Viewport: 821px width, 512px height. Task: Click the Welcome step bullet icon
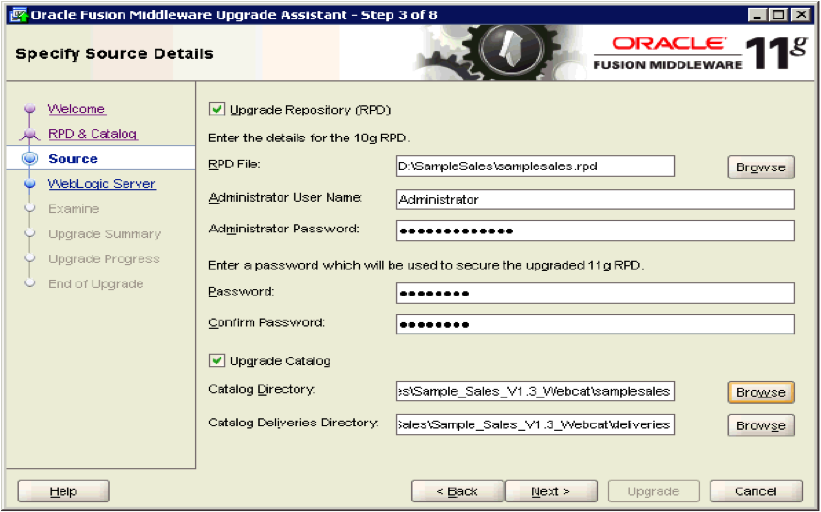[x=30, y=108]
